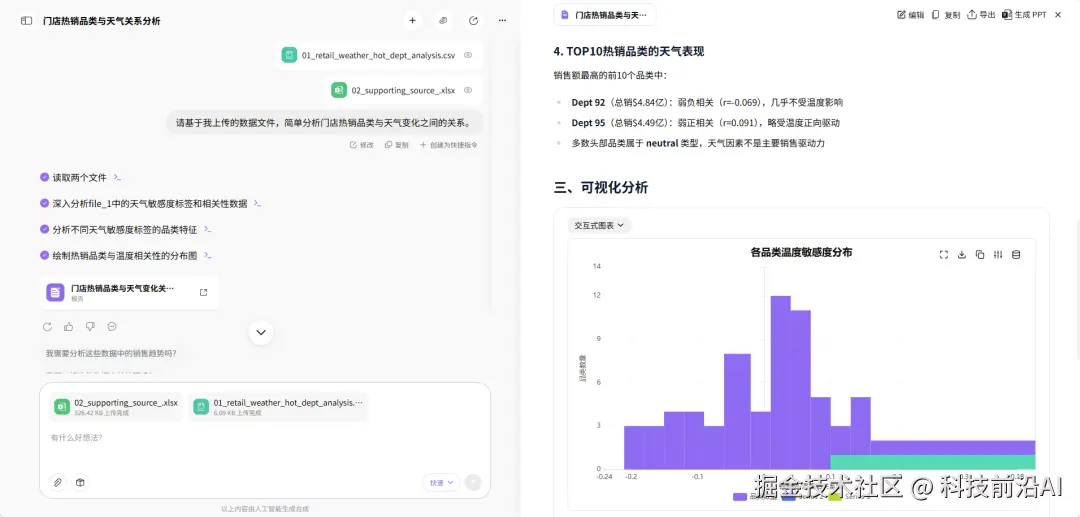Click the Dept 95 bullet text
Viewport: 1080px width, 517px height.
point(705,123)
